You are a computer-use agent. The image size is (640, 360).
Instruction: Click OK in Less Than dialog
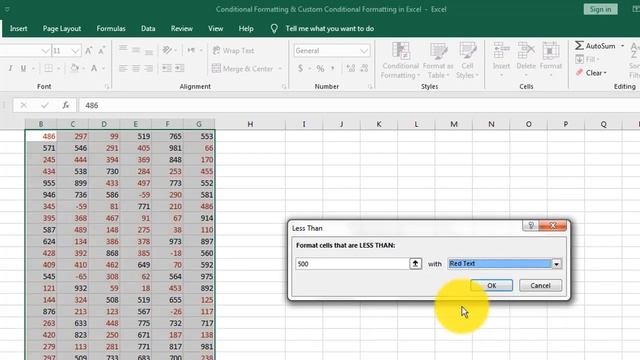[491, 285]
